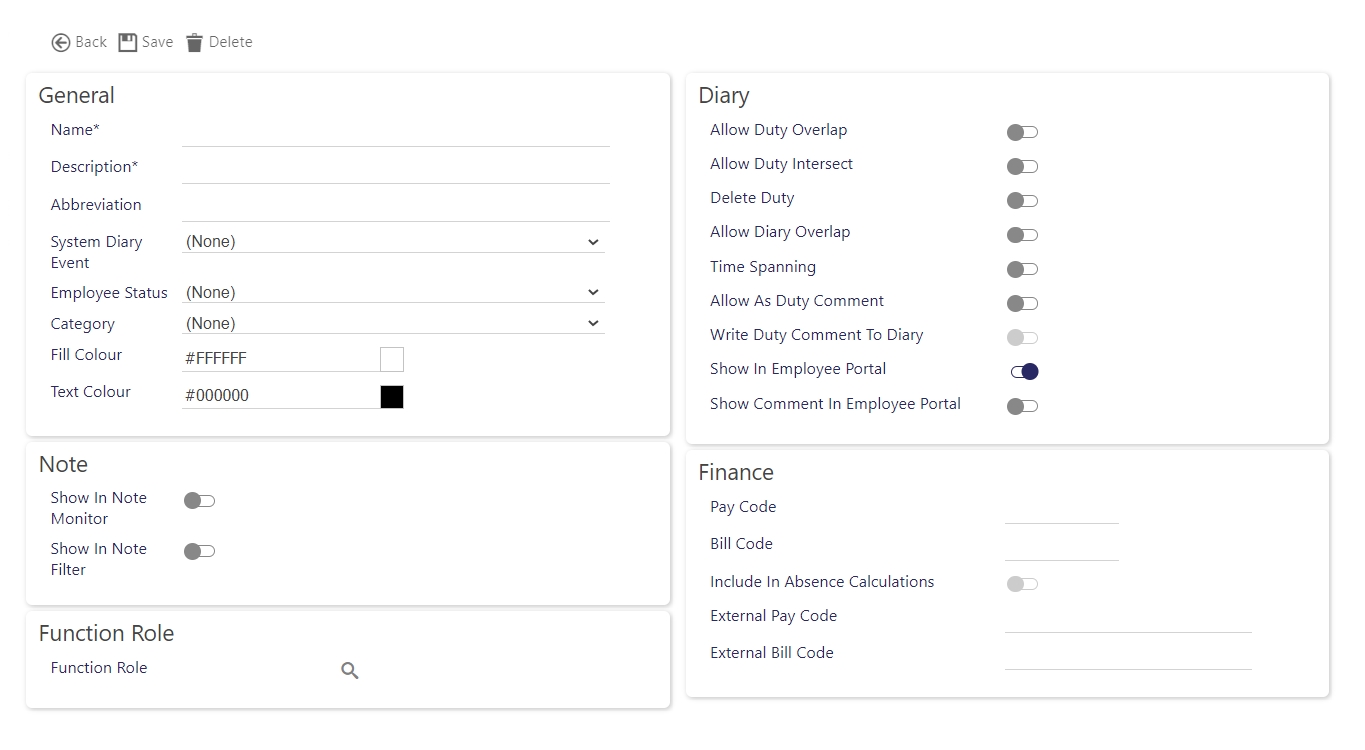Switch on Delete Duty option
This screenshot has width=1365, height=750.
click(x=1022, y=201)
